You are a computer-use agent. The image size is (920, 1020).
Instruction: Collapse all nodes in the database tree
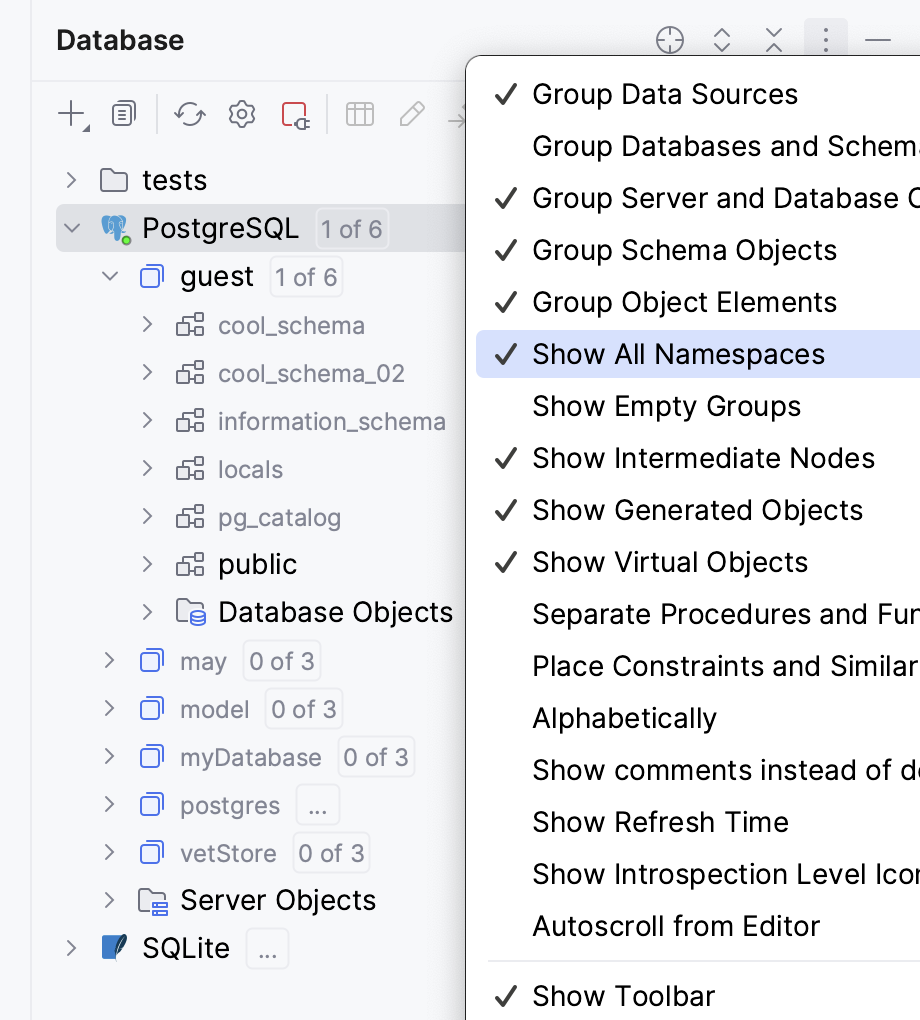[773, 40]
